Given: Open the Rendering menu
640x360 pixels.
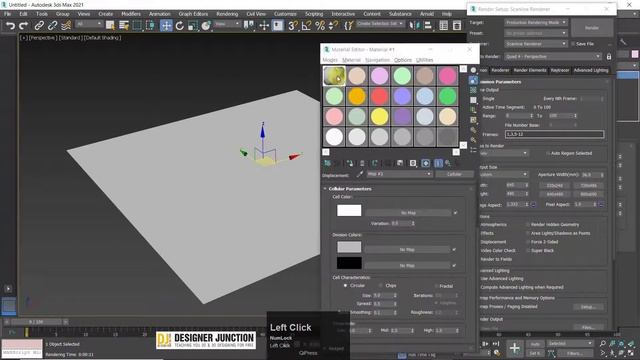Looking at the screenshot, I should (x=227, y=14).
